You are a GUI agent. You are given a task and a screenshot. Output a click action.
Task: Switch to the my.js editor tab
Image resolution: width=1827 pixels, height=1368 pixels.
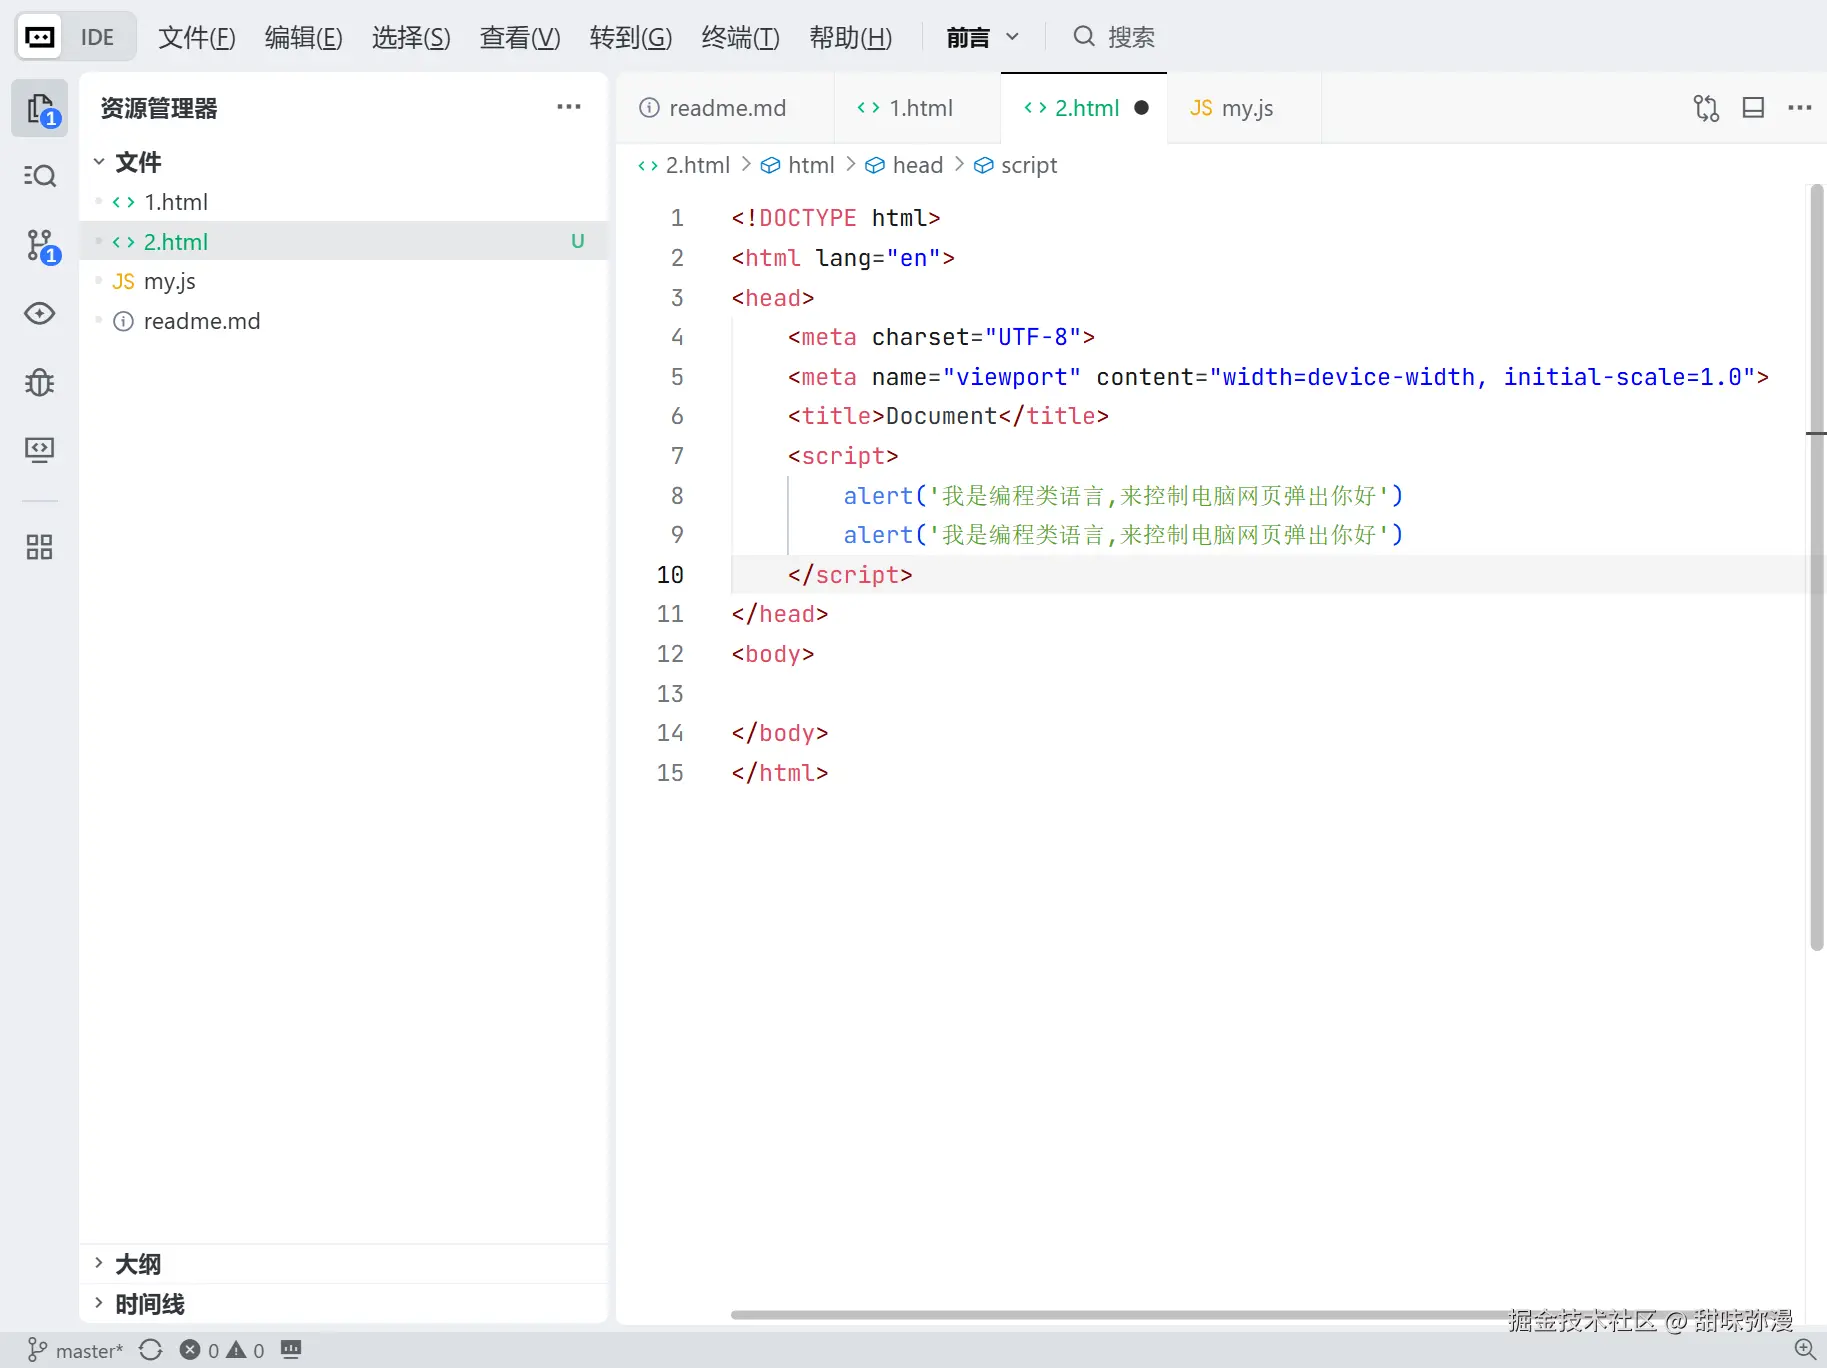click(x=1244, y=108)
